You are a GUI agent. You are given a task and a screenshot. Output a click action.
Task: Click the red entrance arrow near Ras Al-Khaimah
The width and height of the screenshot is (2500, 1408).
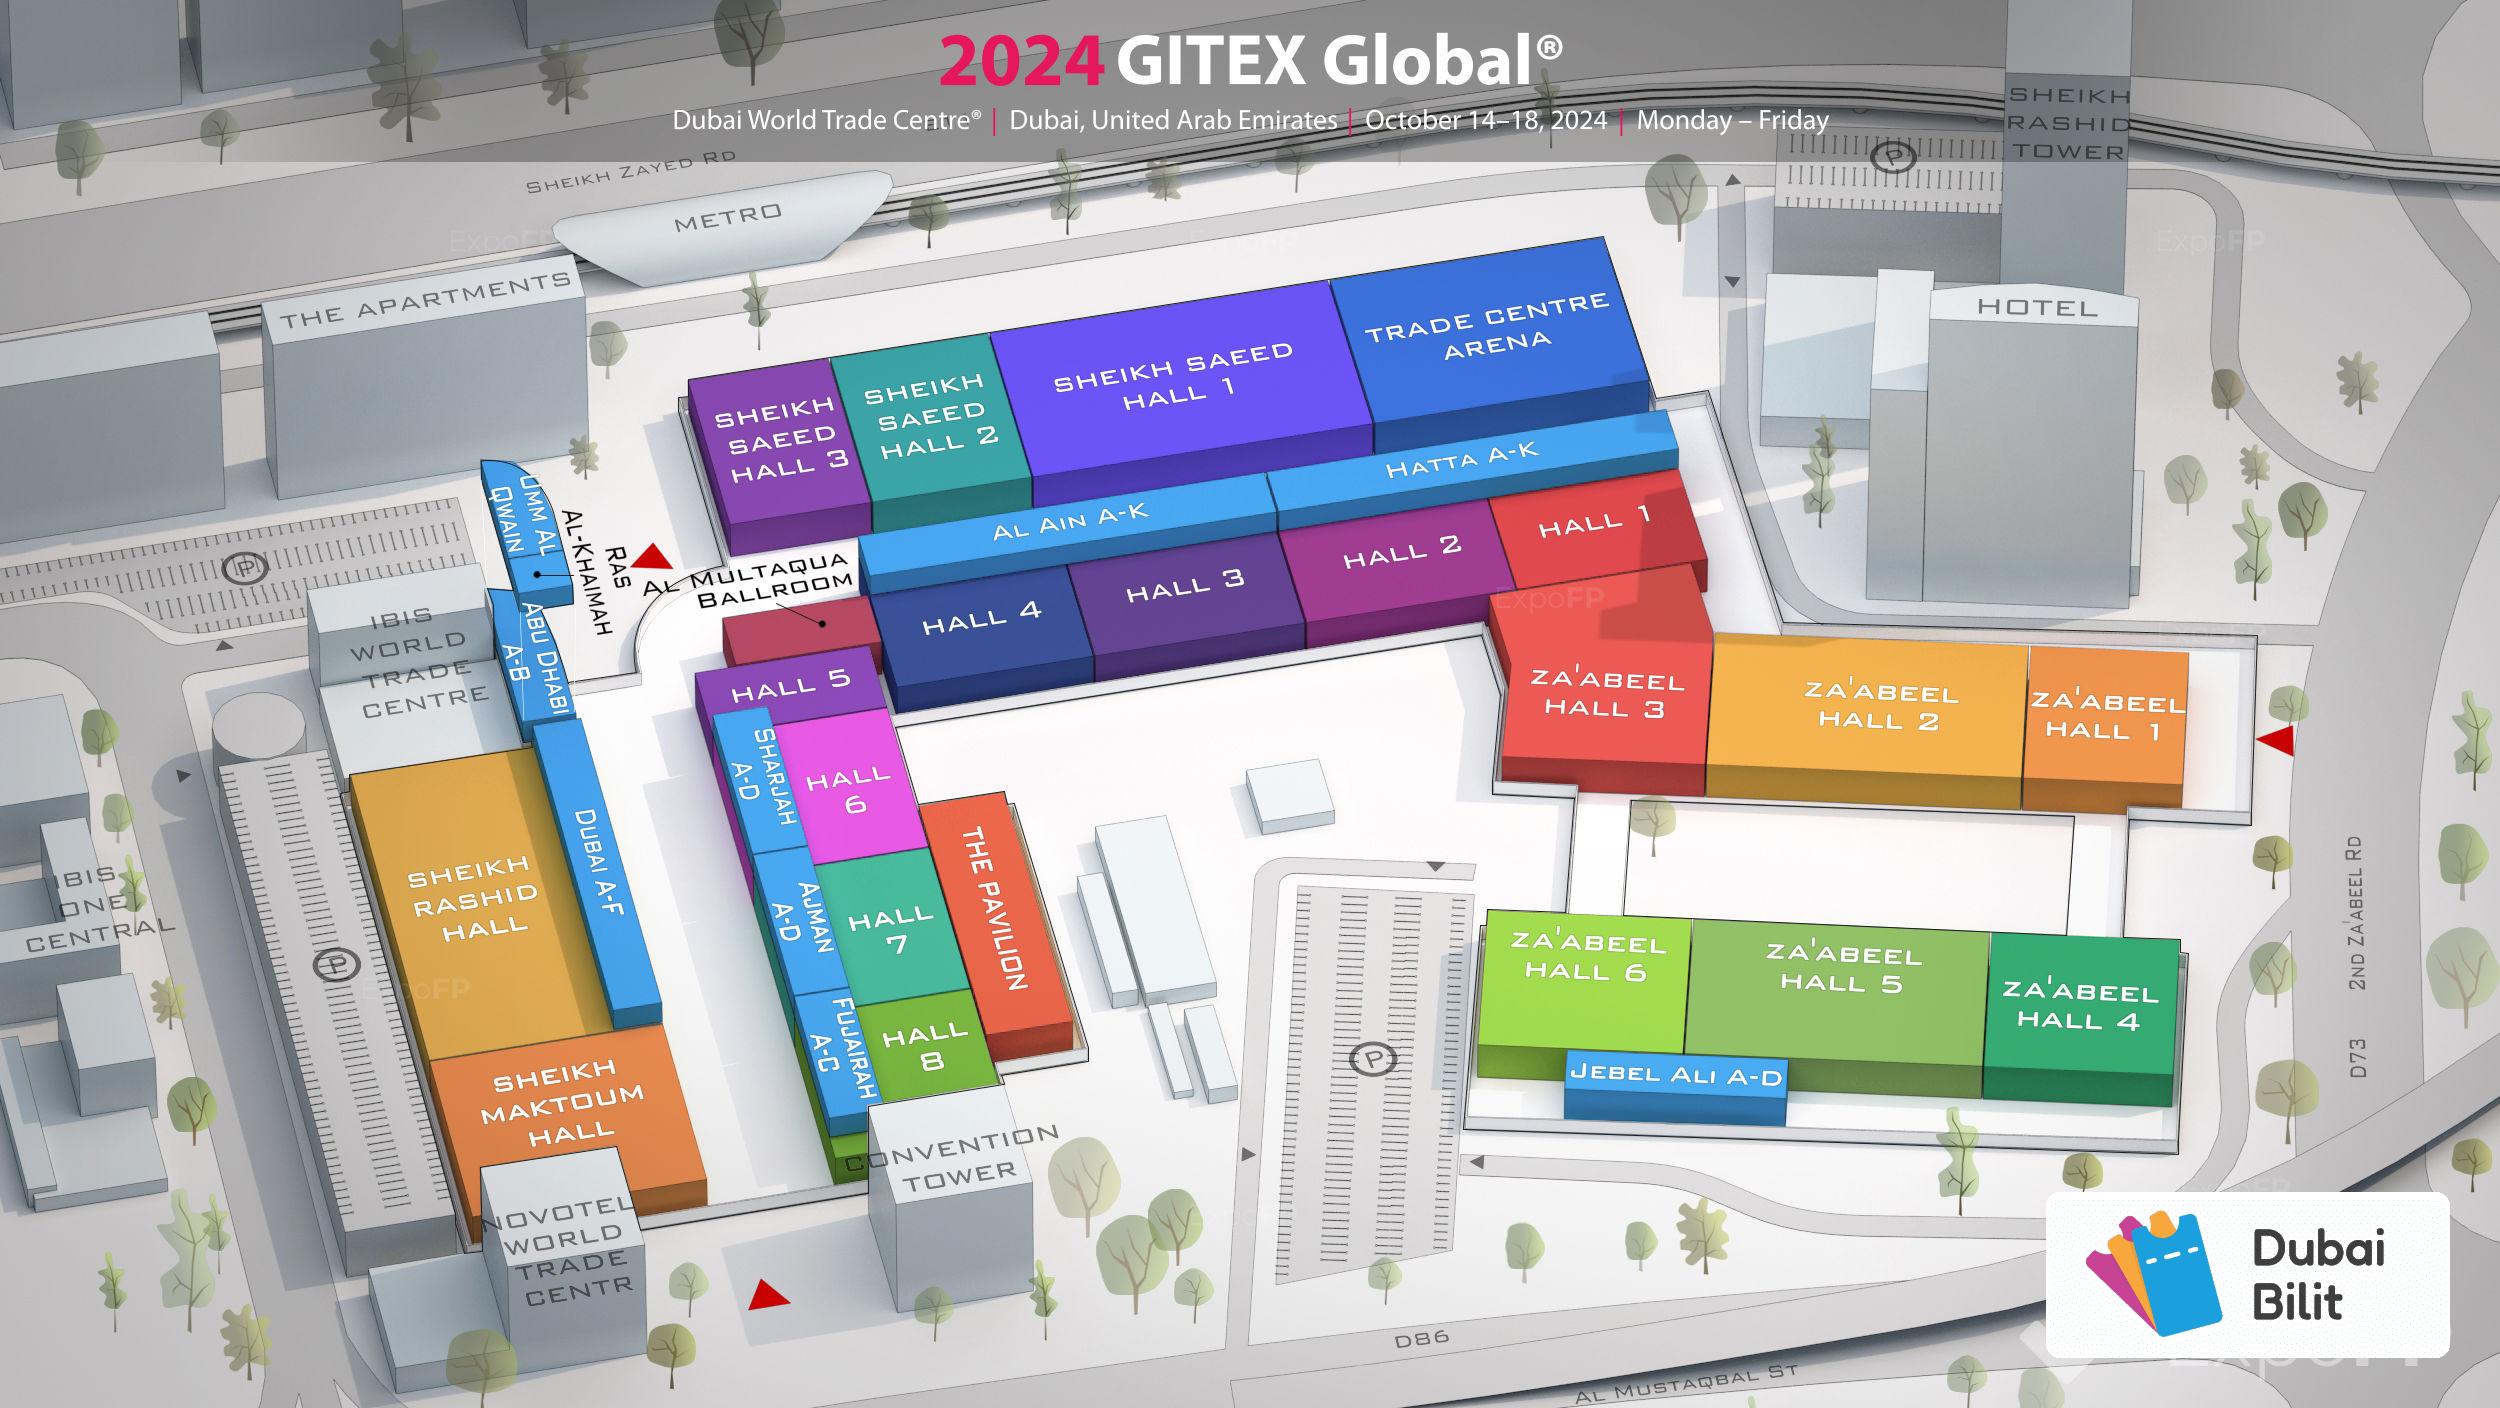coord(653,556)
